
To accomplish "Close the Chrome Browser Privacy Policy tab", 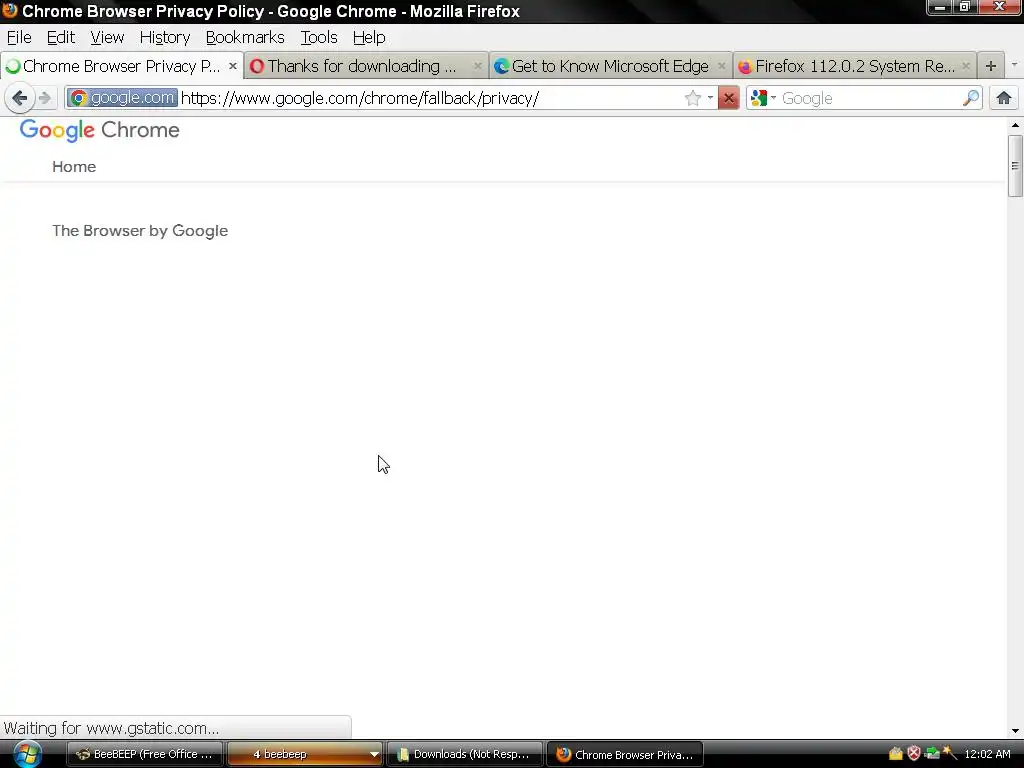I will 232,66.
